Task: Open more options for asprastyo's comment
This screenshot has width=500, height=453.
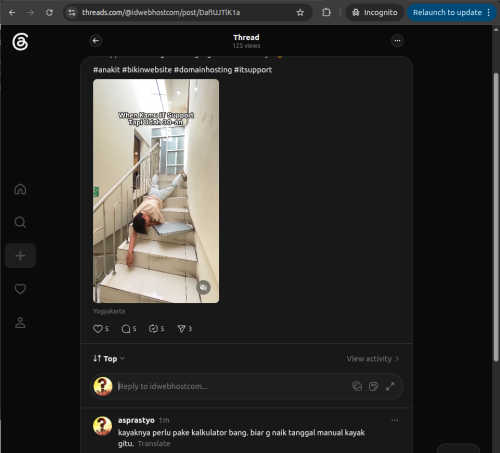Action: [395, 420]
